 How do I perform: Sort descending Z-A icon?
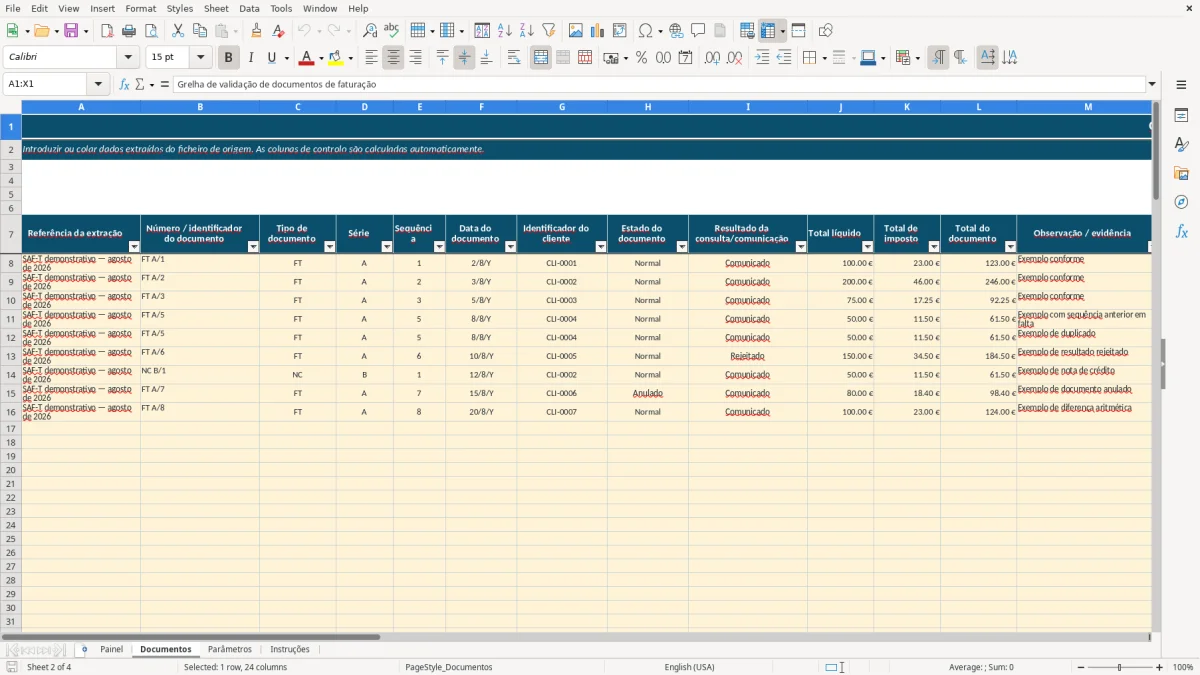click(526, 31)
